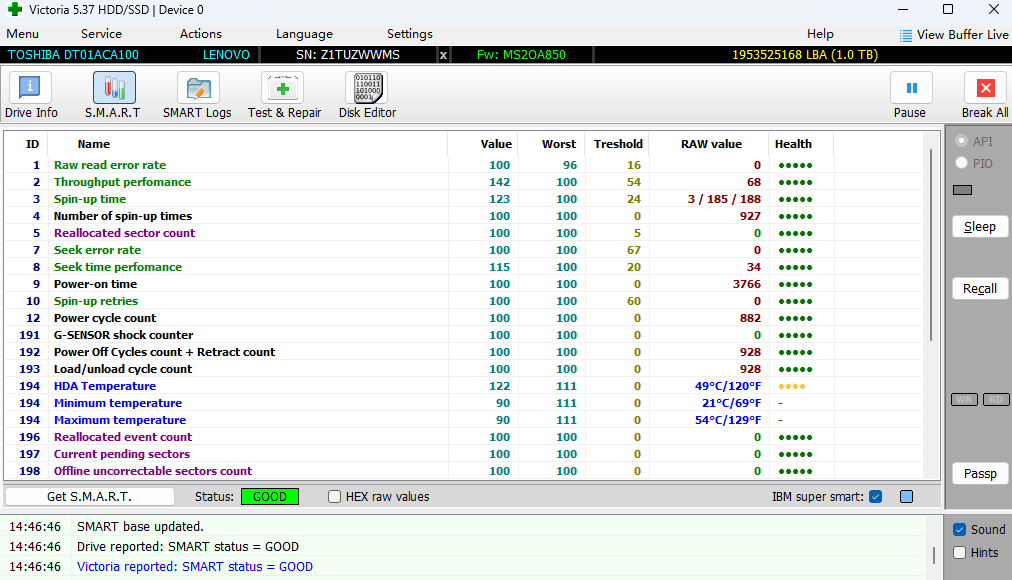Open the Language menu
This screenshot has width=1012, height=580.
click(x=304, y=34)
